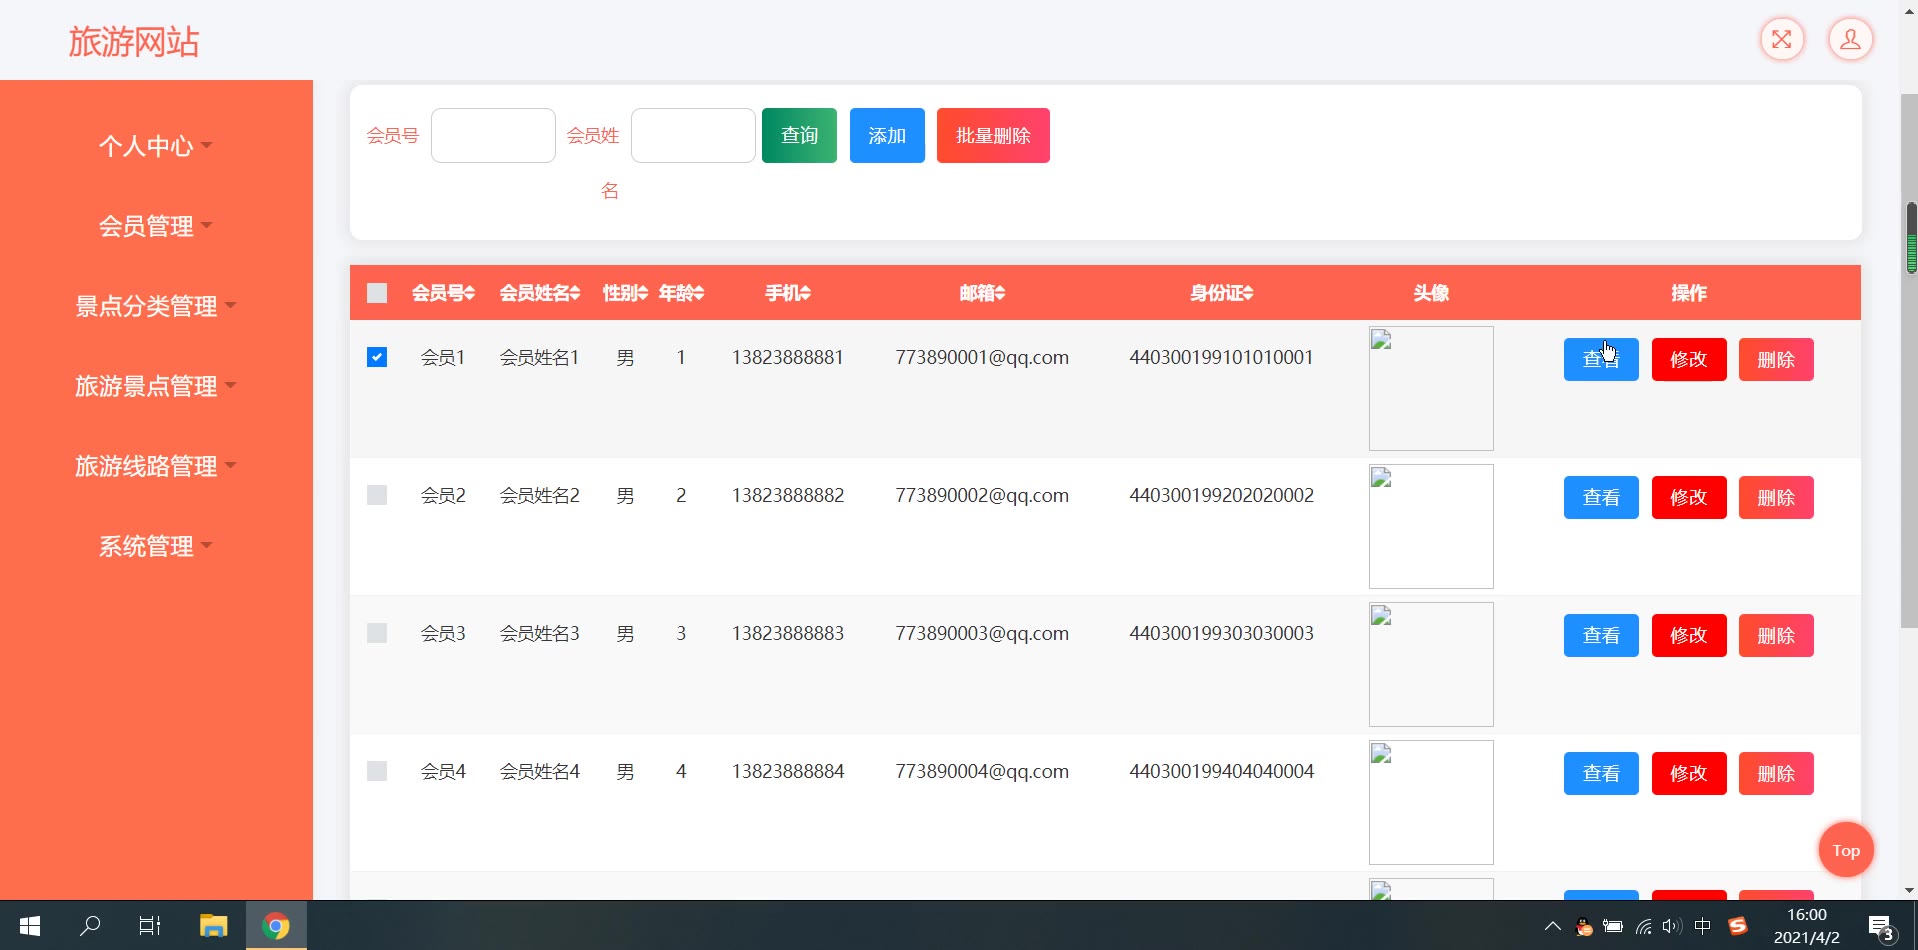Click Sogou input method tray icon

pyautogui.click(x=1737, y=926)
